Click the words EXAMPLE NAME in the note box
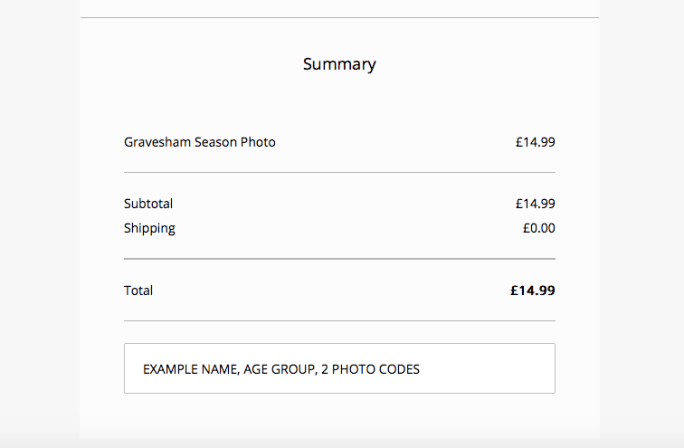 (x=190, y=369)
